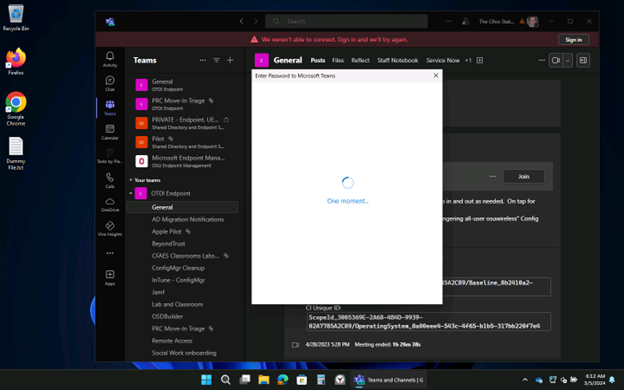Open pinned PRC Move-In Triage channel
The image size is (624, 390).
click(182, 104)
